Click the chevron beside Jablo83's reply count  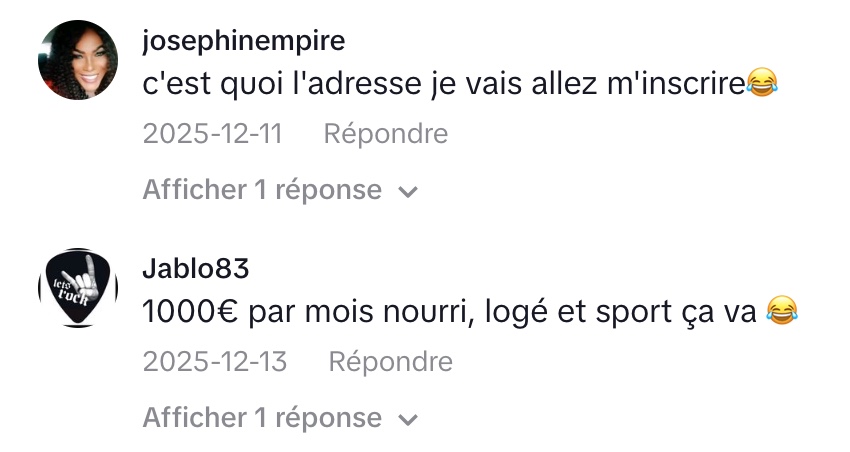tap(407, 418)
